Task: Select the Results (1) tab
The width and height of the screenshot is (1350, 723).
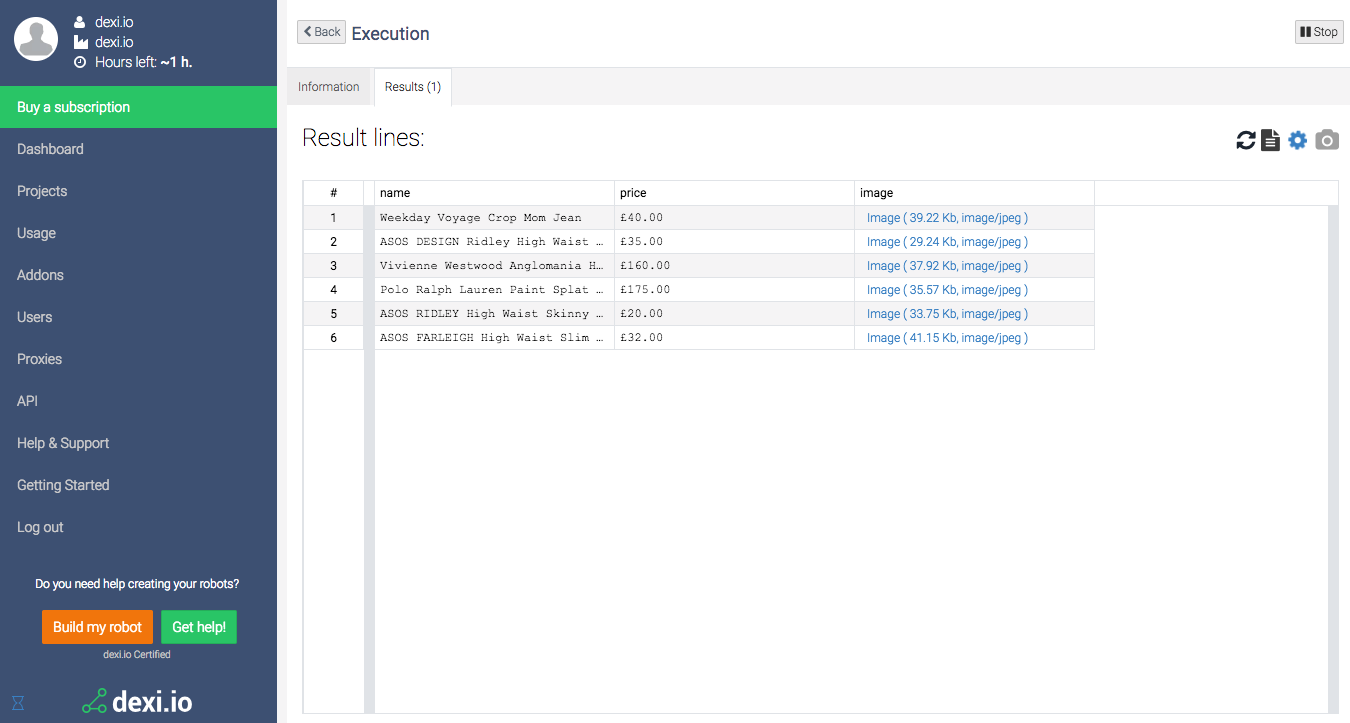Action: tap(413, 87)
